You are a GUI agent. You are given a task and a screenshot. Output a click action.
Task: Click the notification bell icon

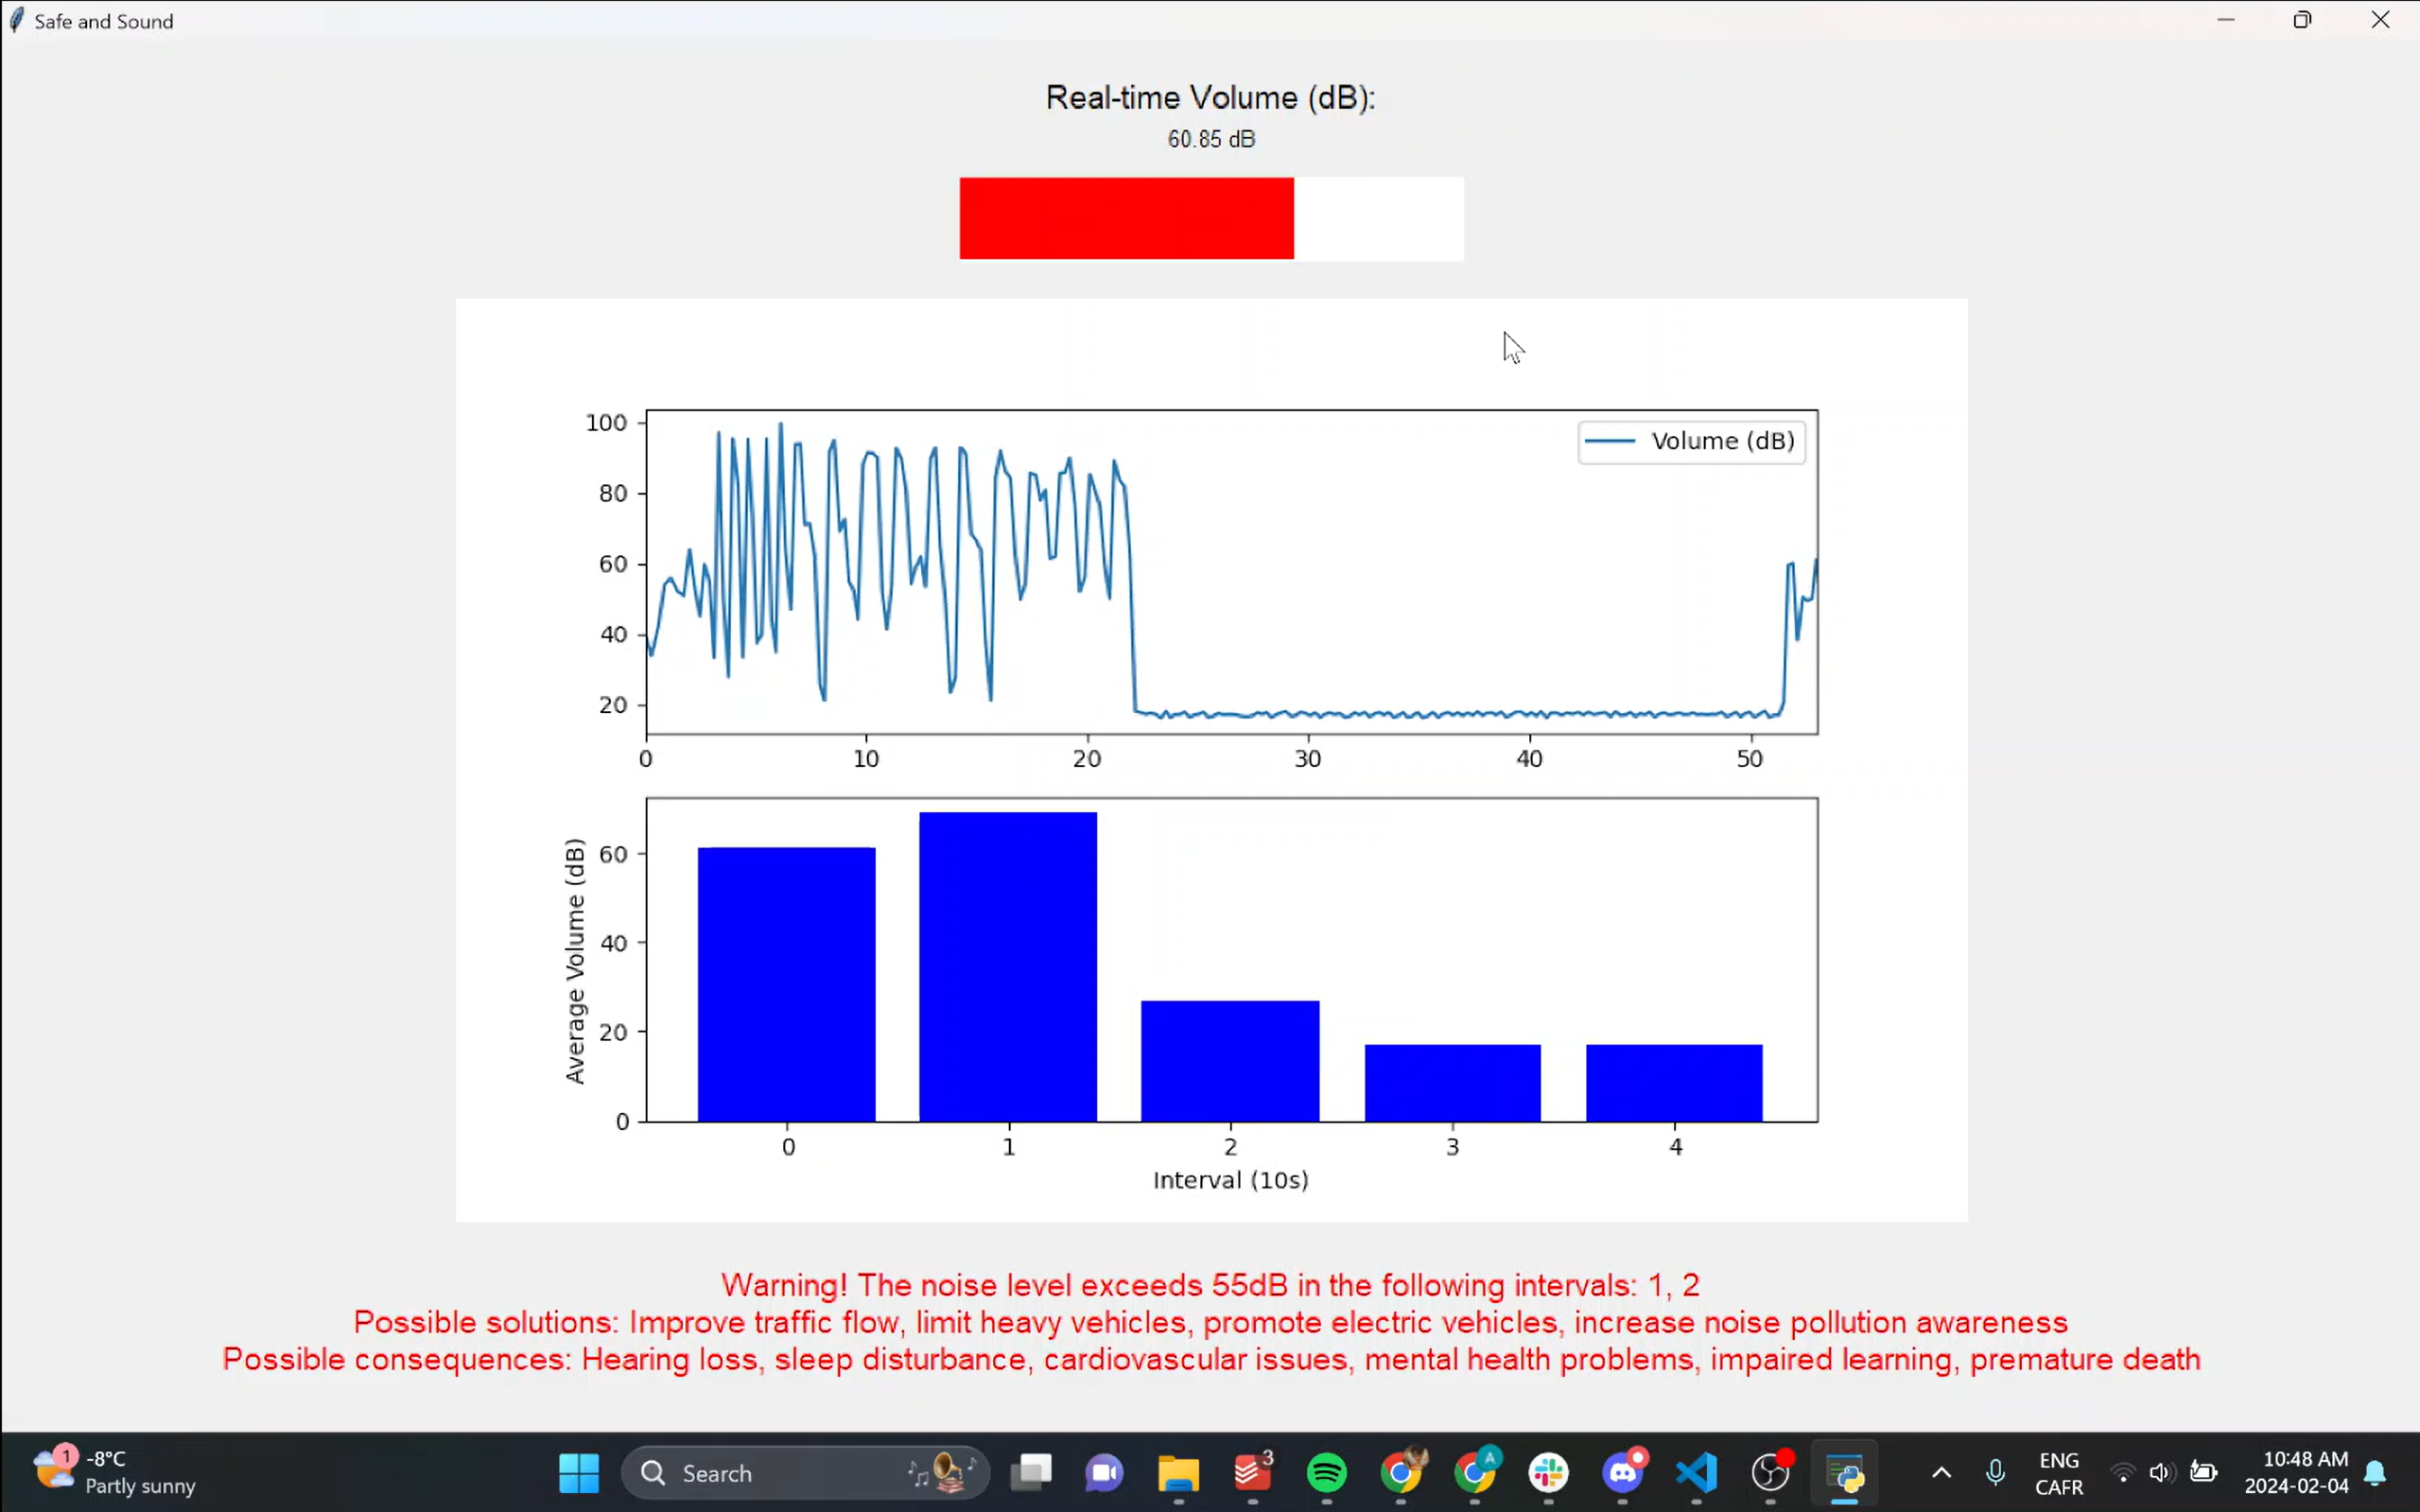pyautogui.click(x=2375, y=1473)
